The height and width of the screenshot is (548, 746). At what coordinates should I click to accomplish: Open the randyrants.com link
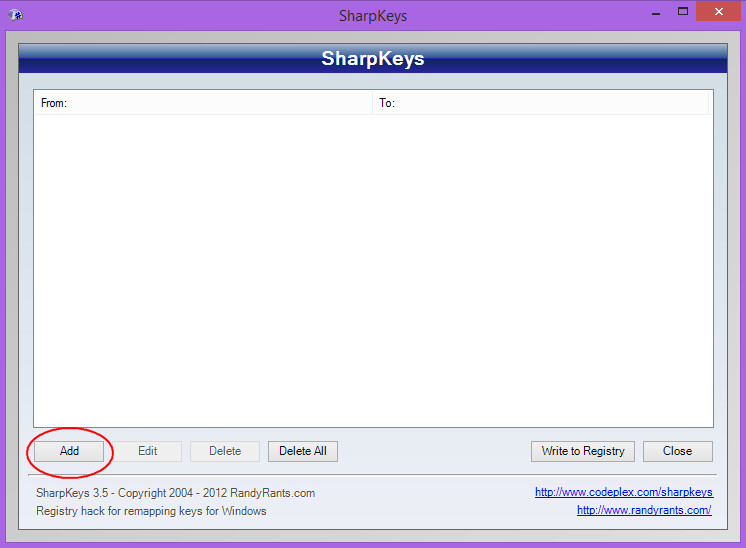(644, 510)
